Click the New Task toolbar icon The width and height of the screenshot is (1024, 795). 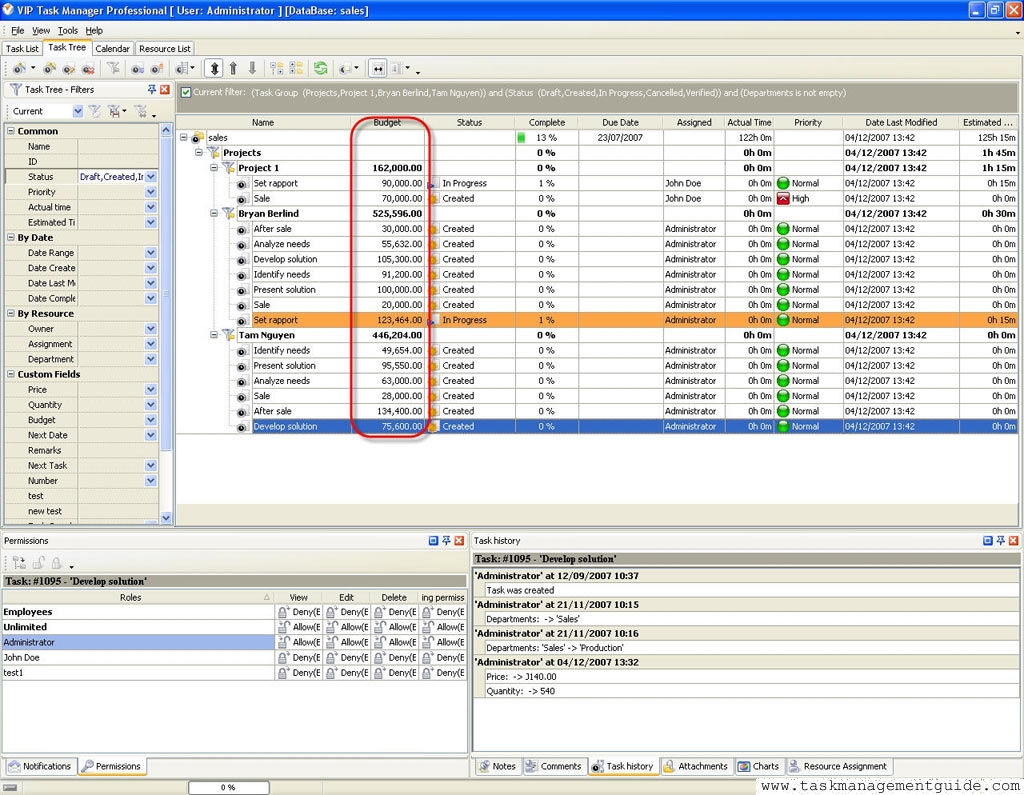[x=19, y=68]
